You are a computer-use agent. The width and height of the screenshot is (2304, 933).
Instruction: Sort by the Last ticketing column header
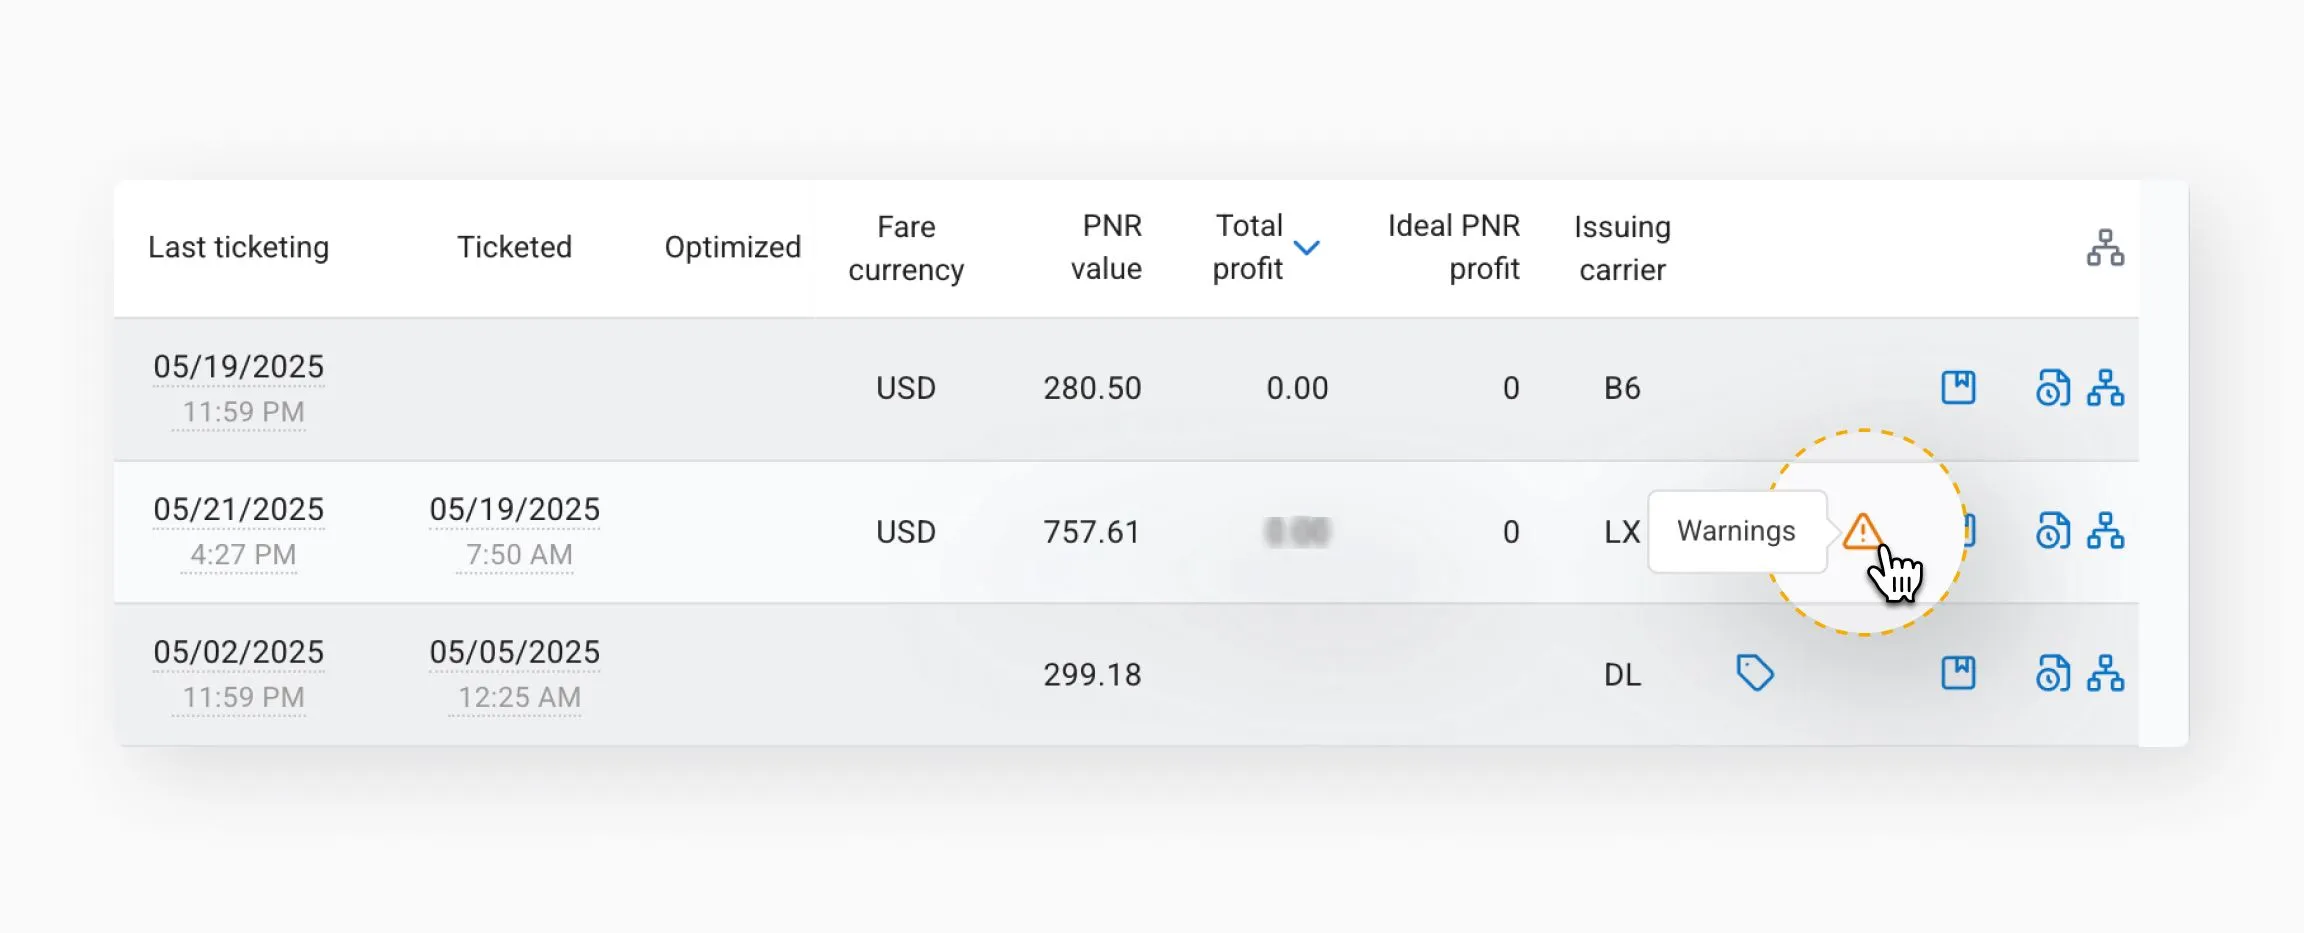(x=238, y=247)
